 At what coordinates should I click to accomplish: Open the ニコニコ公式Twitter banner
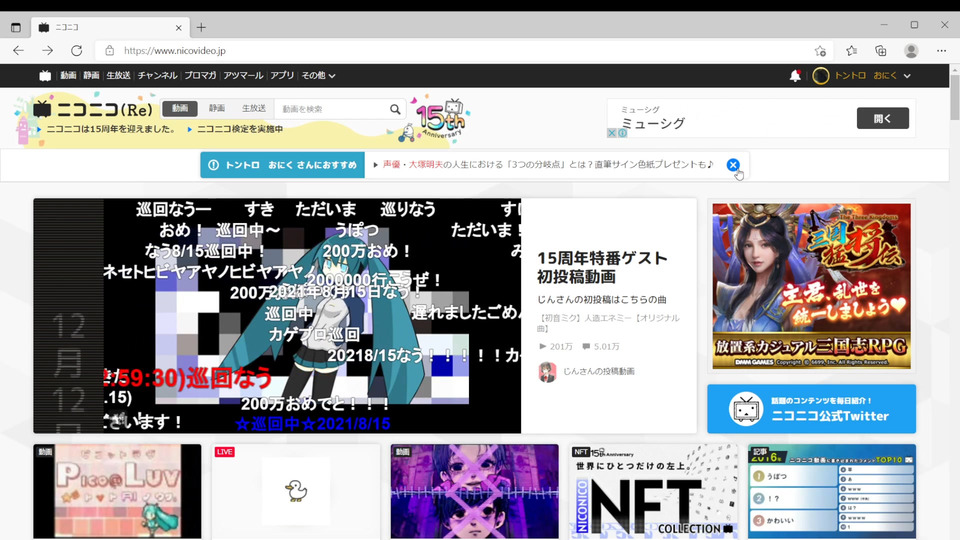(811, 409)
